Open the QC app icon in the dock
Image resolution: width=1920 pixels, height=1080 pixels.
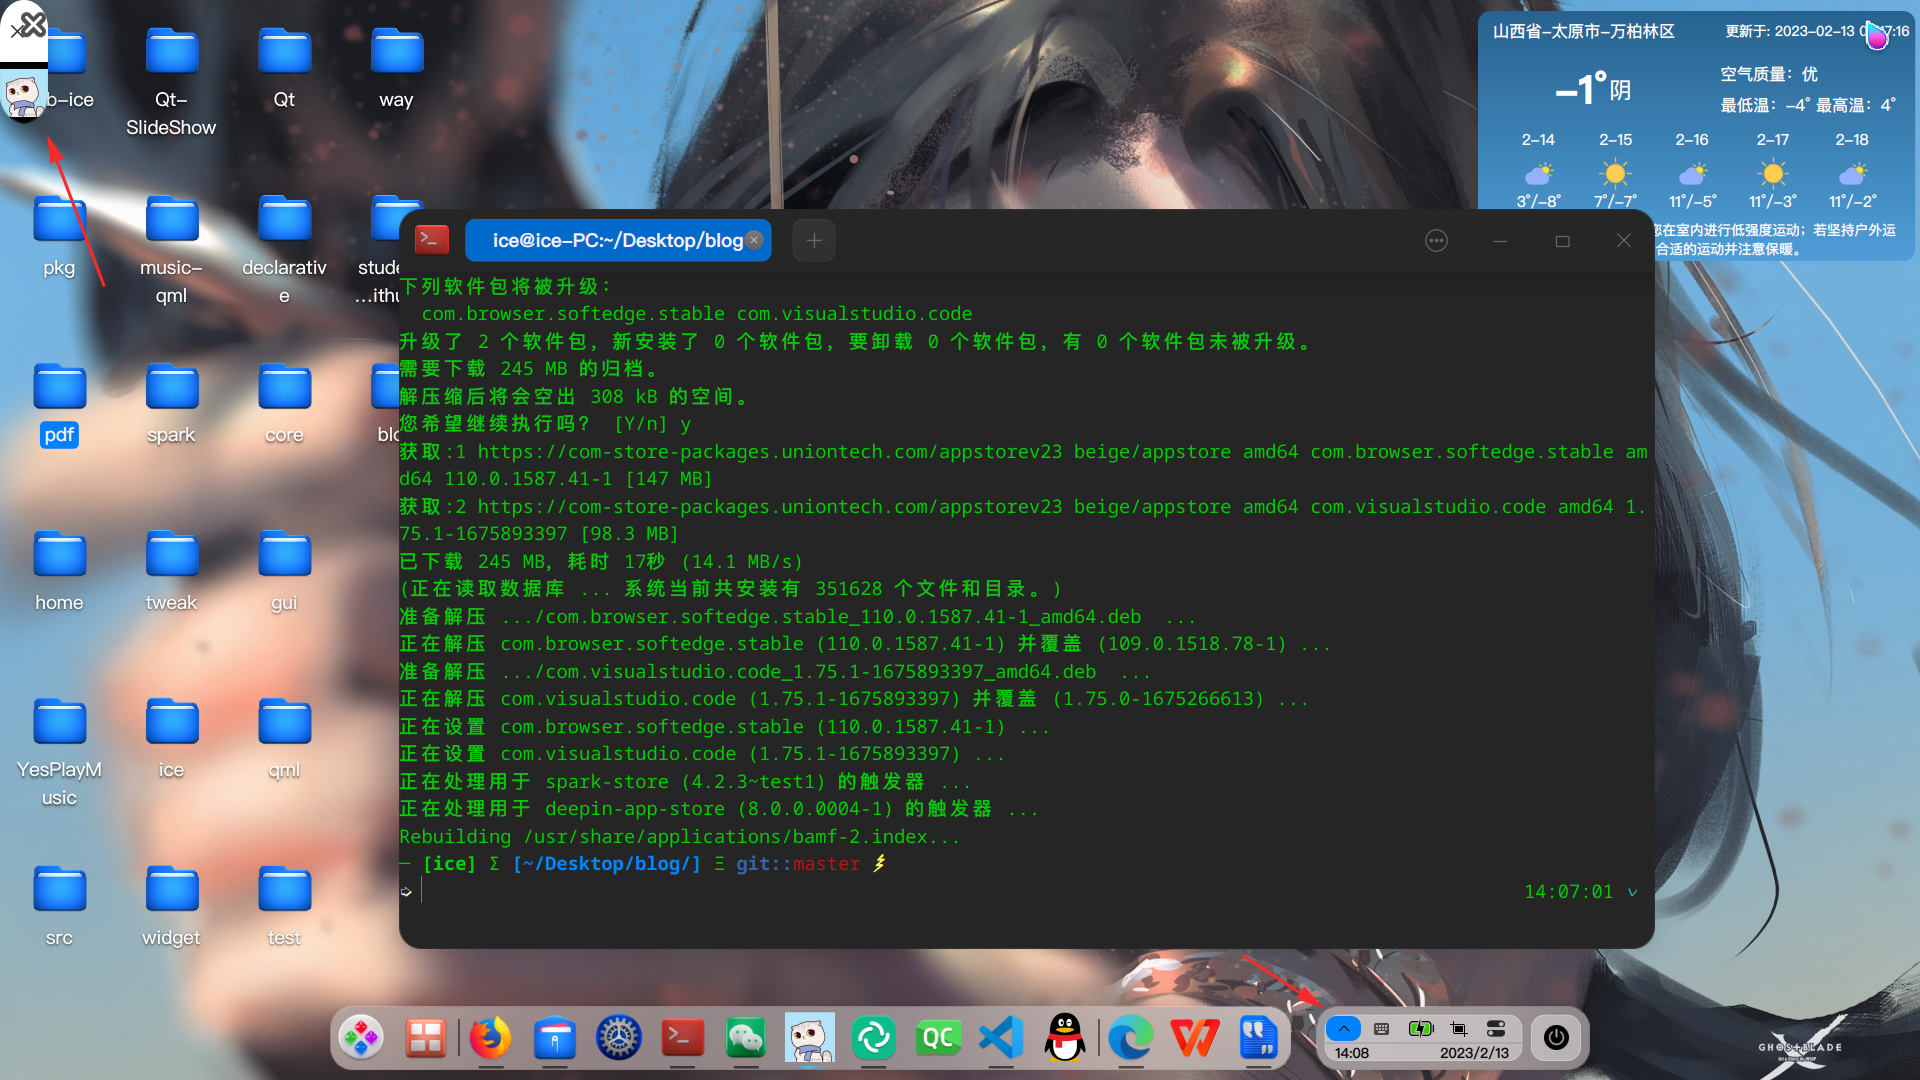(x=937, y=1038)
